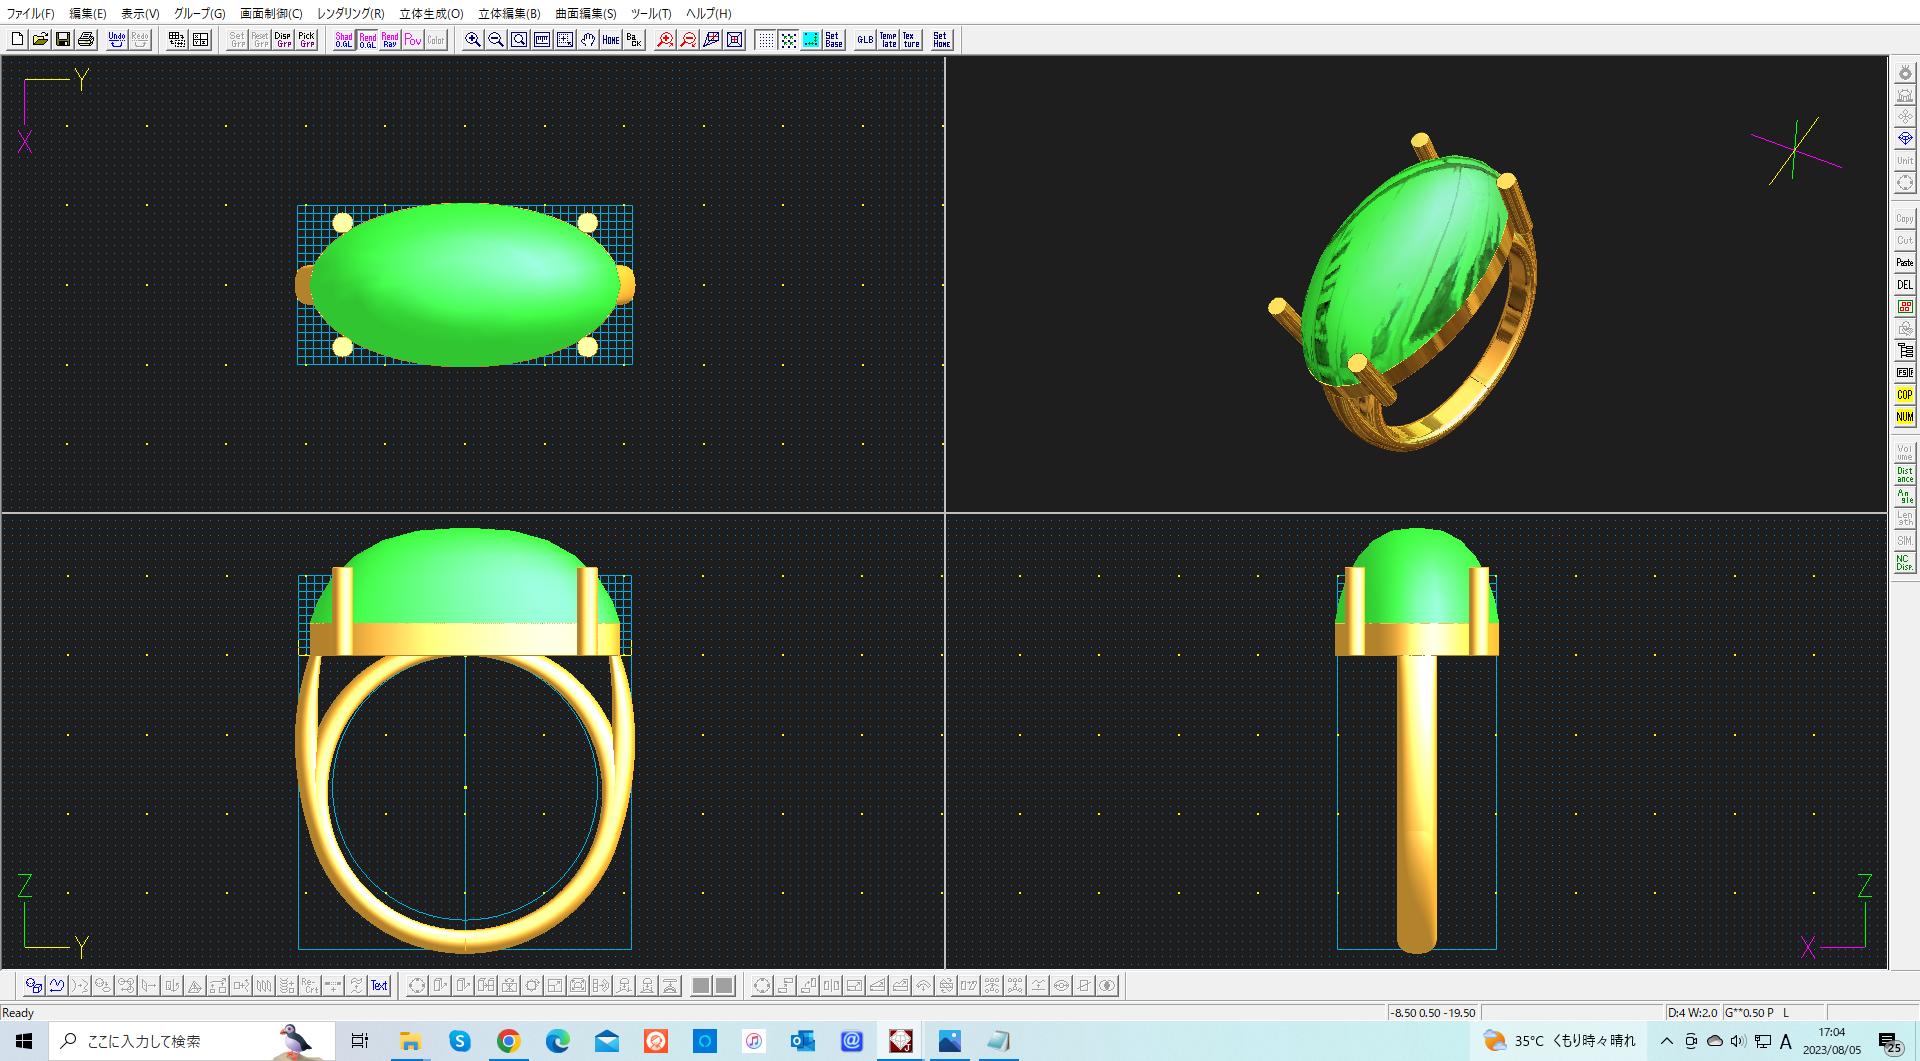Image resolution: width=1920 pixels, height=1061 pixels.
Task: Open the レンダリング(R) menu
Action: pyautogui.click(x=350, y=13)
